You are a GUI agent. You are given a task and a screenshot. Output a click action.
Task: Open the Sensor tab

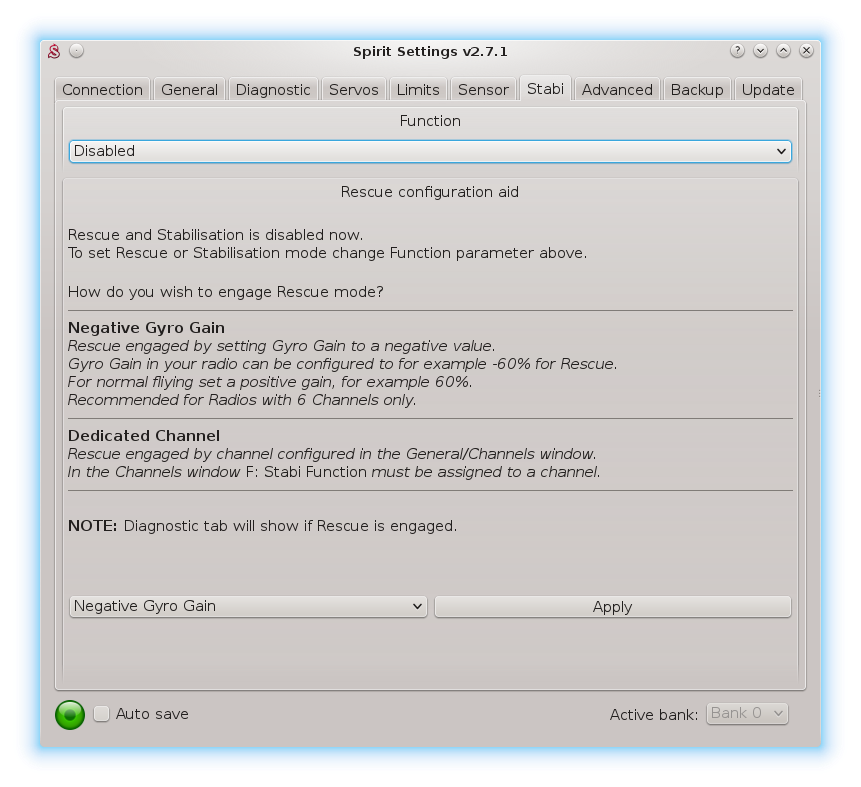483,90
